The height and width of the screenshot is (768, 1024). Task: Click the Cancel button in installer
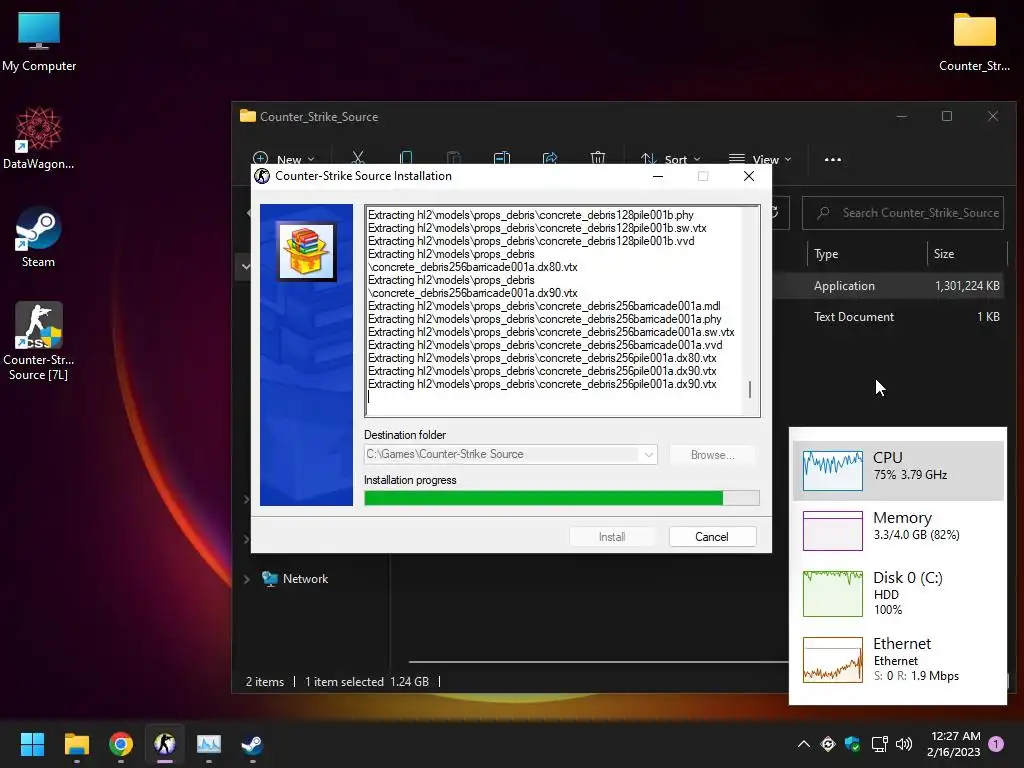point(712,537)
